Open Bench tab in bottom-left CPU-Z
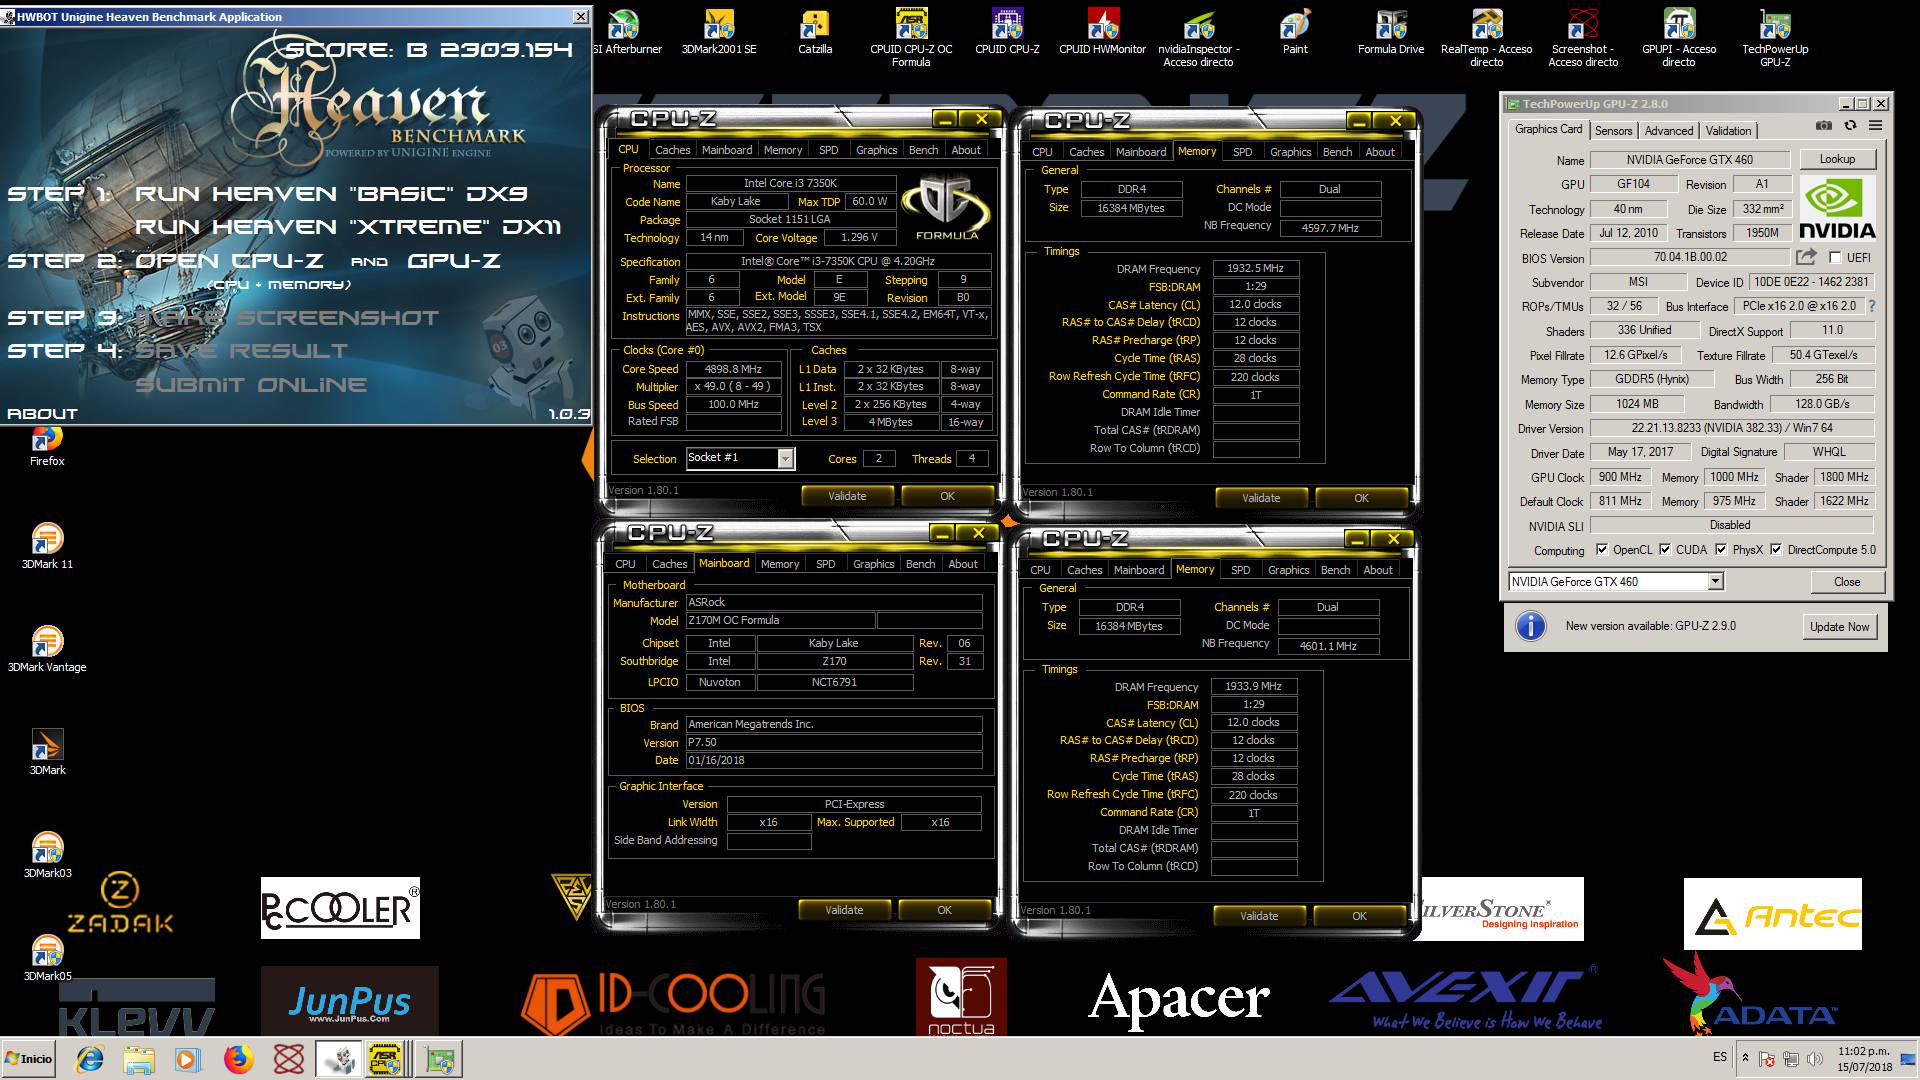 (x=920, y=564)
